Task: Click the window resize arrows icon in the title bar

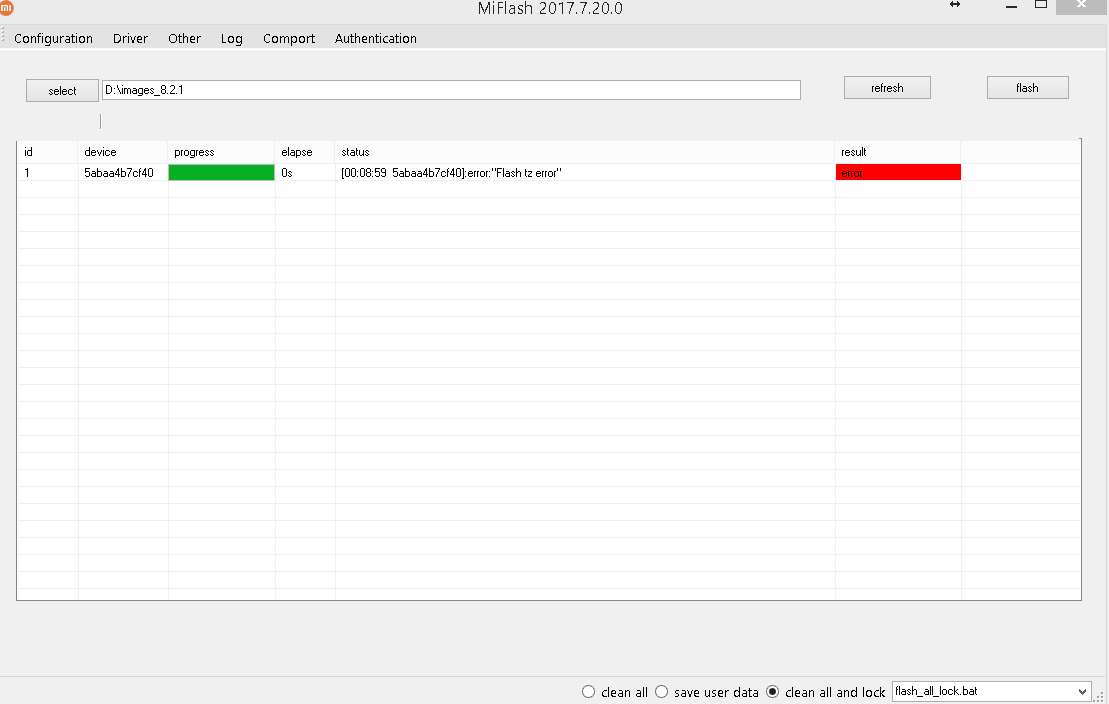Action: pyautogui.click(x=955, y=4)
